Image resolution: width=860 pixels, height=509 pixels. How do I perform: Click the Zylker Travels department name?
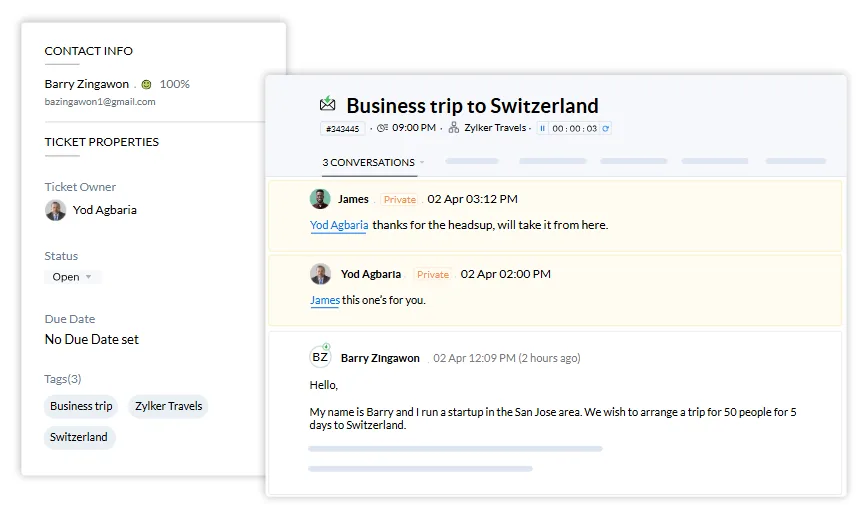(495, 128)
